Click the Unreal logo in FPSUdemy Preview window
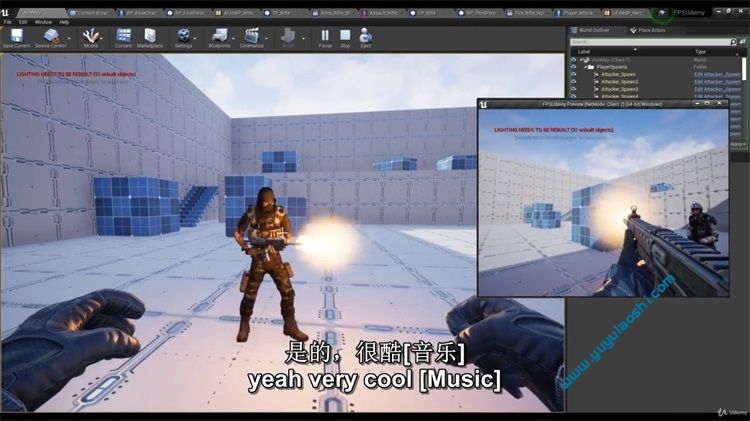This screenshot has height=421, width=750. pyautogui.click(x=484, y=104)
